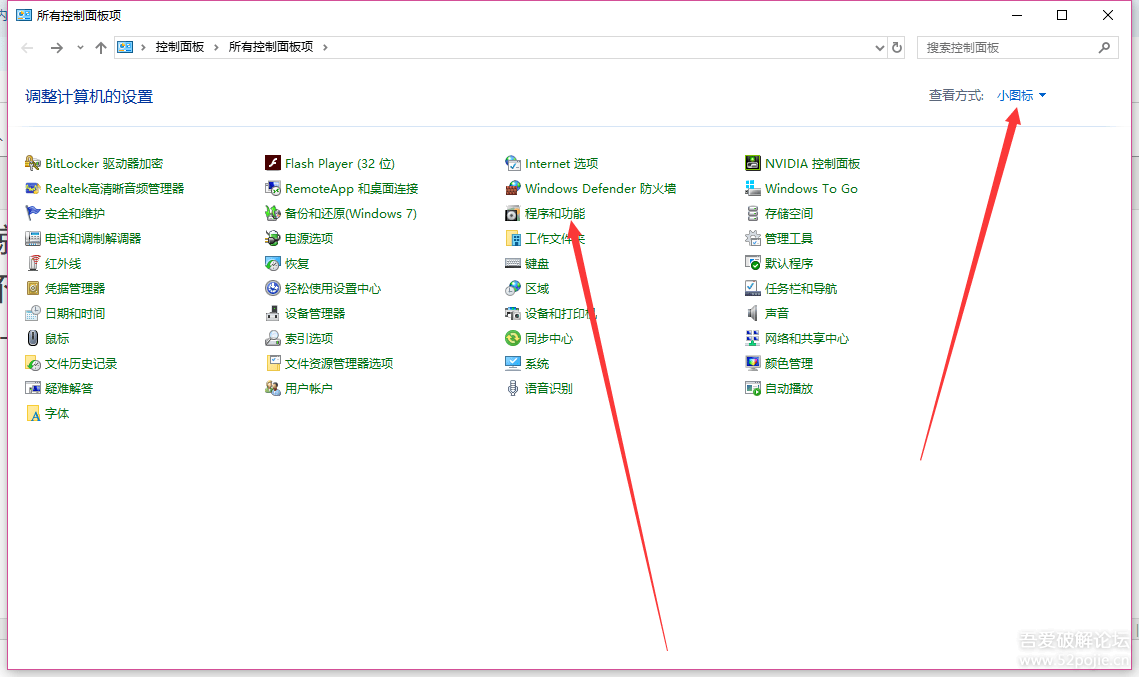Image resolution: width=1139 pixels, height=677 pixels.
Task: Click the up-one-level arrow button
Action: click(x=100, y=48)
